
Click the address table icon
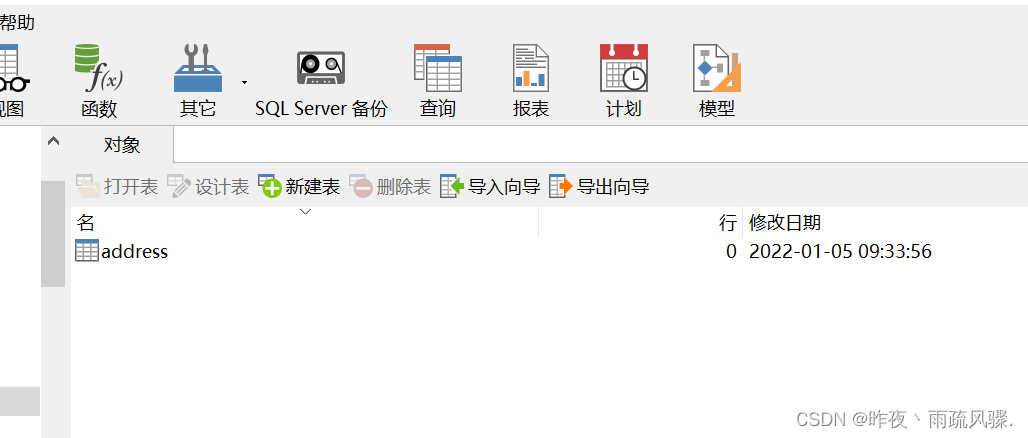coord(87,251)
